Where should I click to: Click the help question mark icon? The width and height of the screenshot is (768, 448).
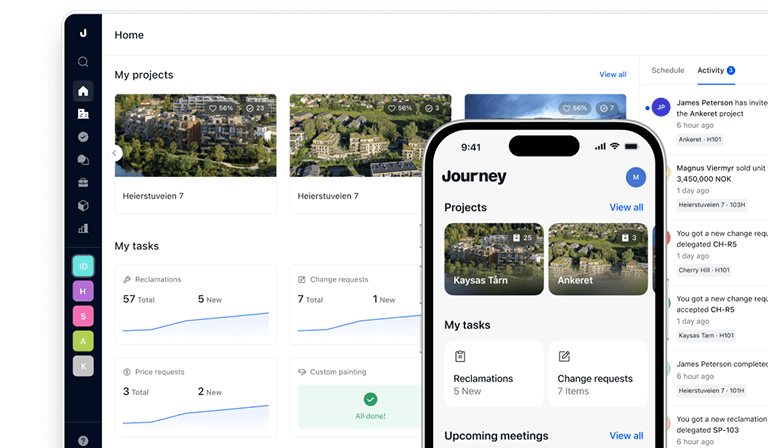83,440
